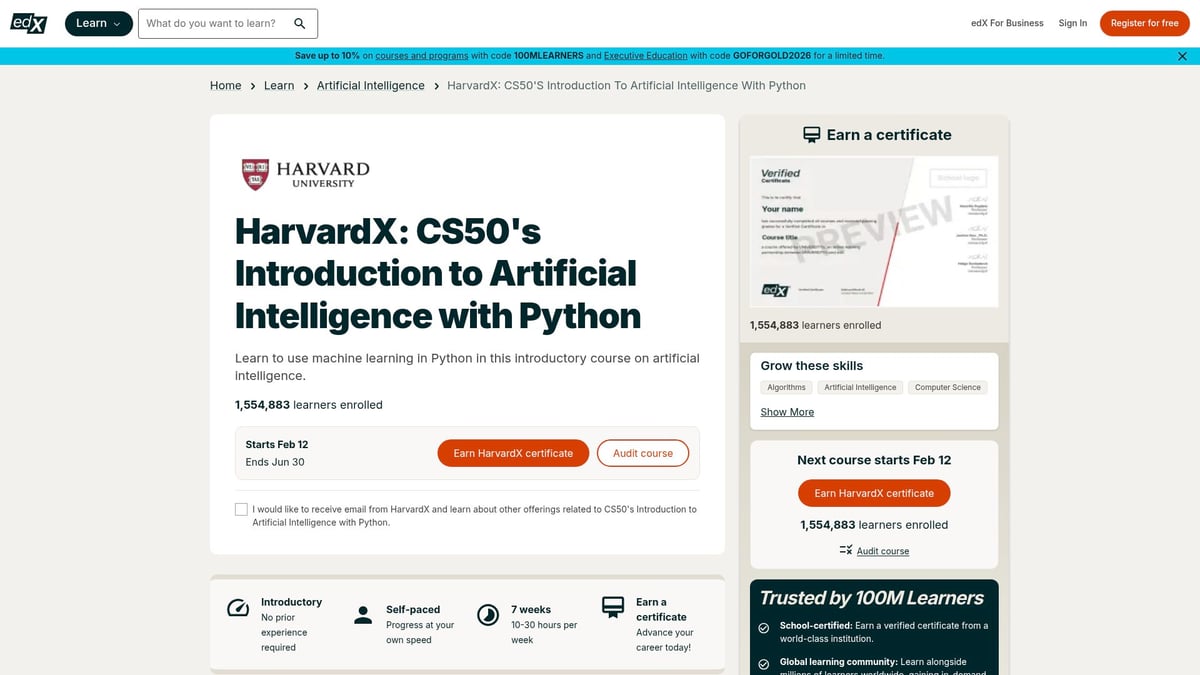Click 'No prior experience required' text

pos(284,632)
